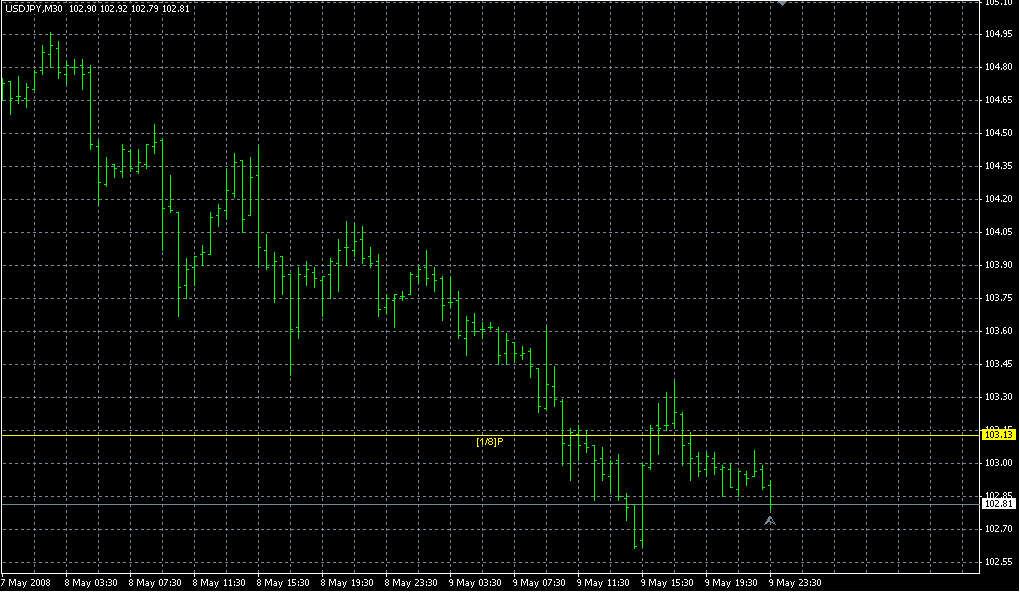Click the 104.80 price axis label
The height and width of the screenshot is (592, 1020).
click(999, 67)
